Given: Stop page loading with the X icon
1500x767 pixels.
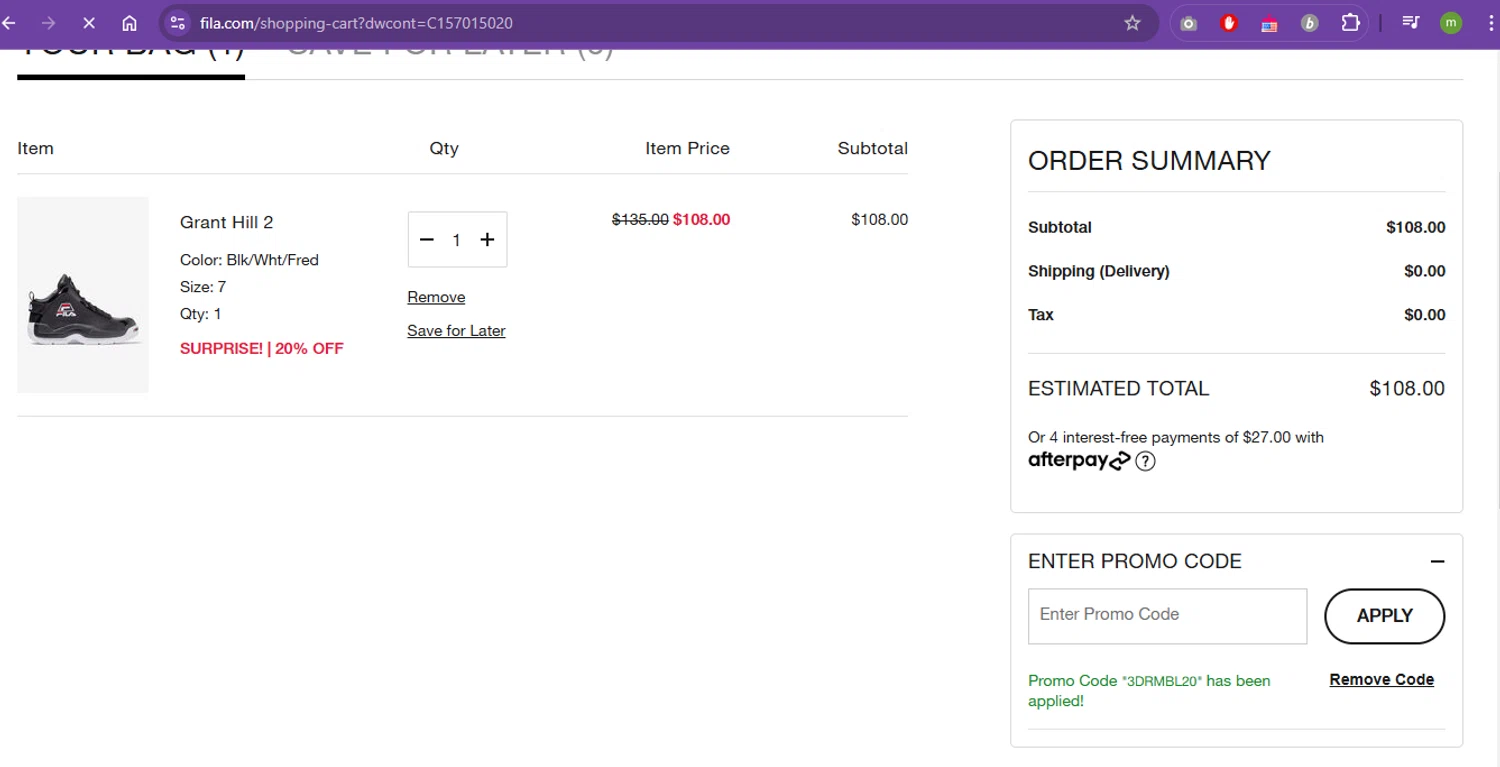Looking at the screenshot, I should click(88, 23).
